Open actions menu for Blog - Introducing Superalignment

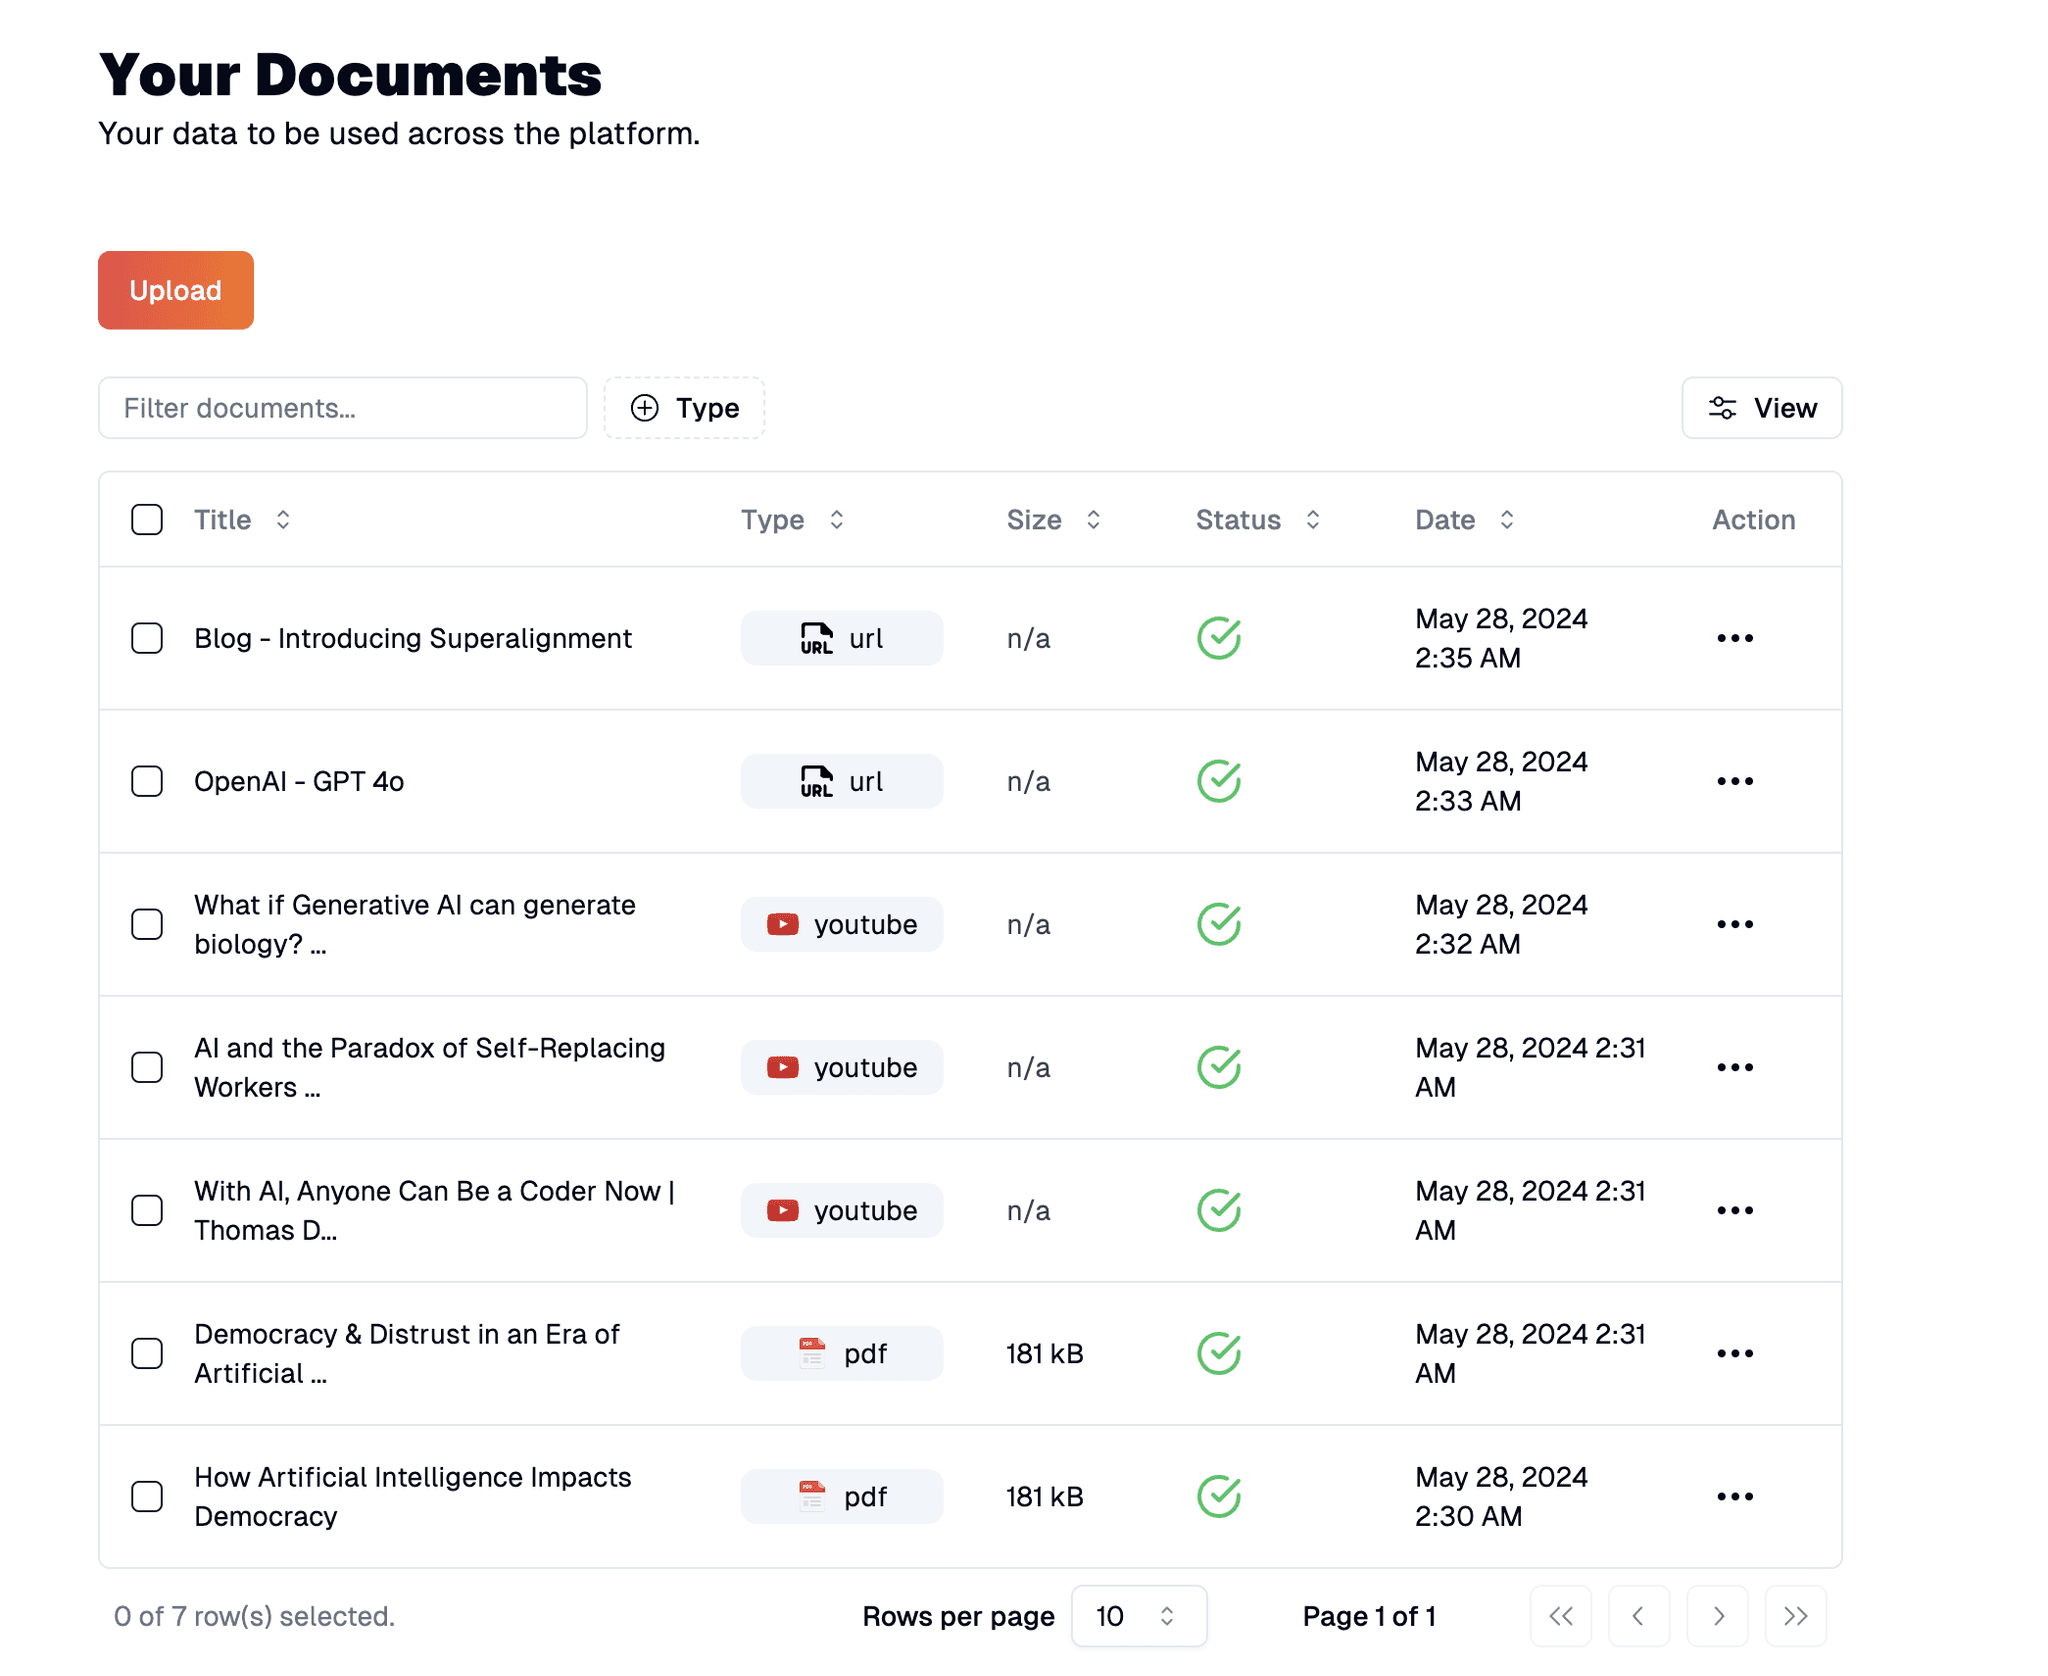click(x=1734, y=638)
